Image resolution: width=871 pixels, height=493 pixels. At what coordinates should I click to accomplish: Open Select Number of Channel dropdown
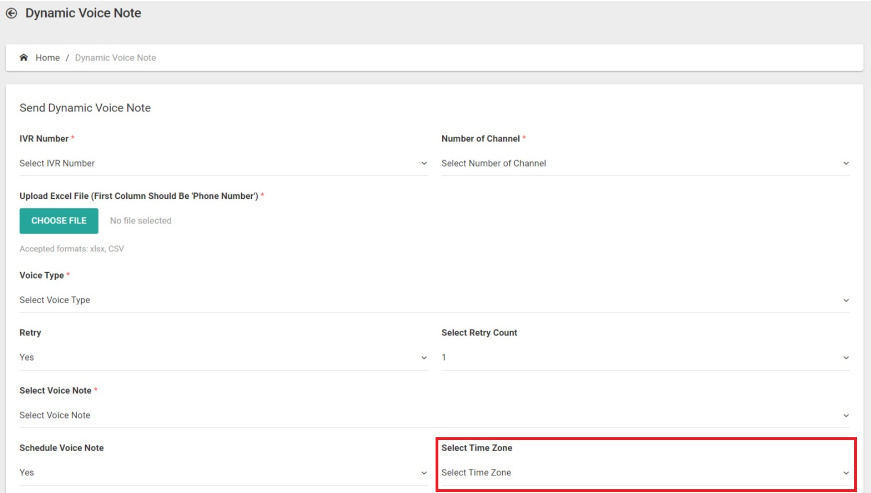coord(645,163)
